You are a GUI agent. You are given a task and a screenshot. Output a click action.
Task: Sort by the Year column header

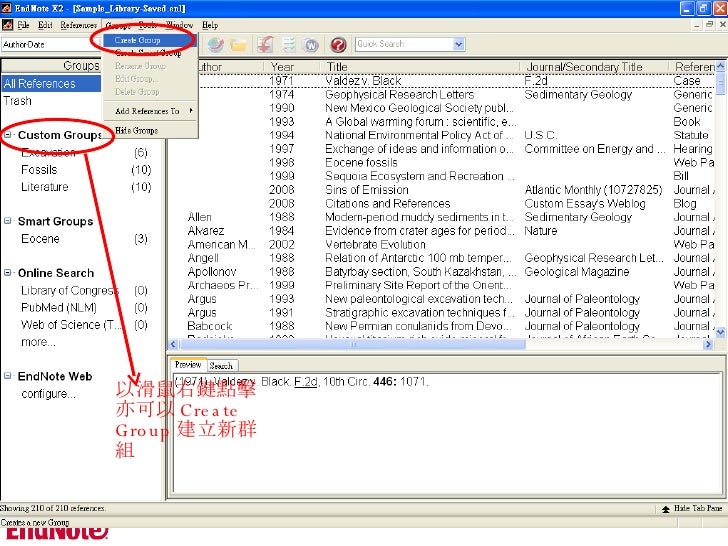click(291, 67)
